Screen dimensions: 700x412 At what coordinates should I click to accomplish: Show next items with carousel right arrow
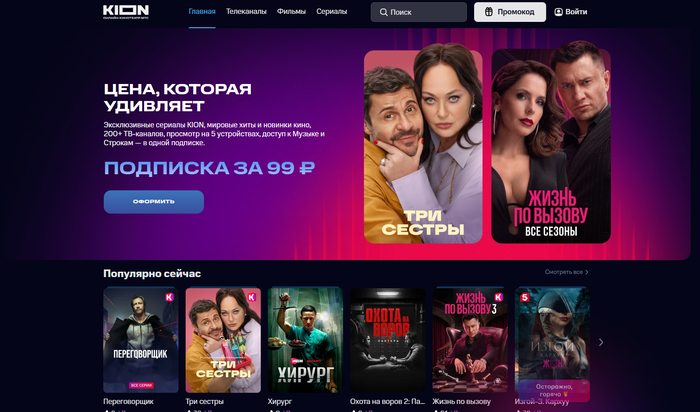[x=601, y=342]
